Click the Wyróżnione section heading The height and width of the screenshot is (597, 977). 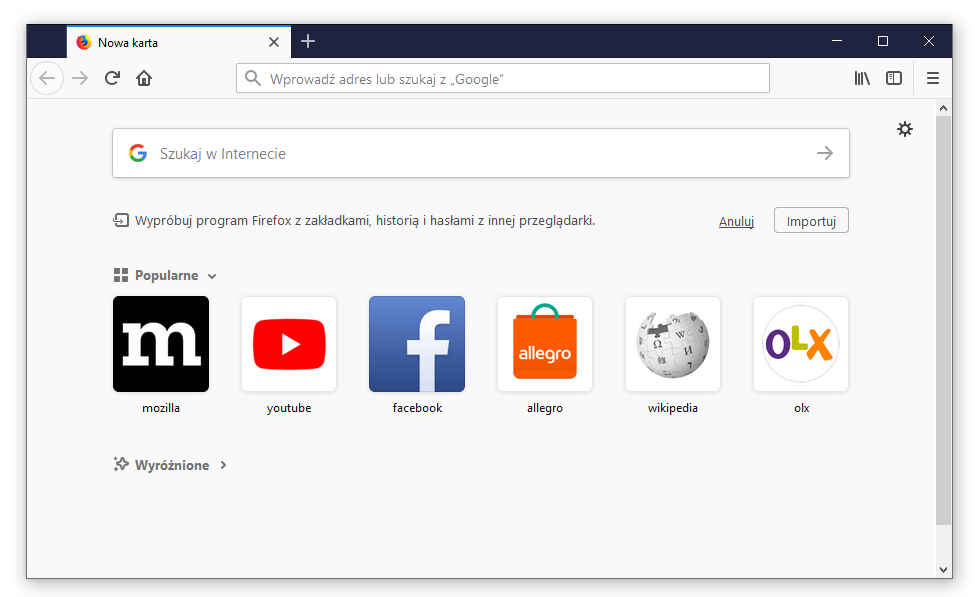coord(172,466)
